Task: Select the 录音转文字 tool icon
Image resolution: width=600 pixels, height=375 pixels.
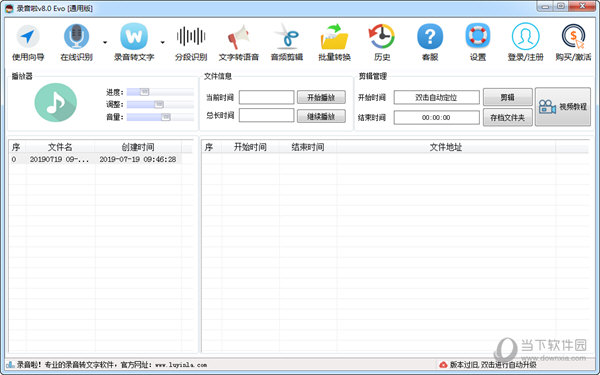Action: (134, 37)
